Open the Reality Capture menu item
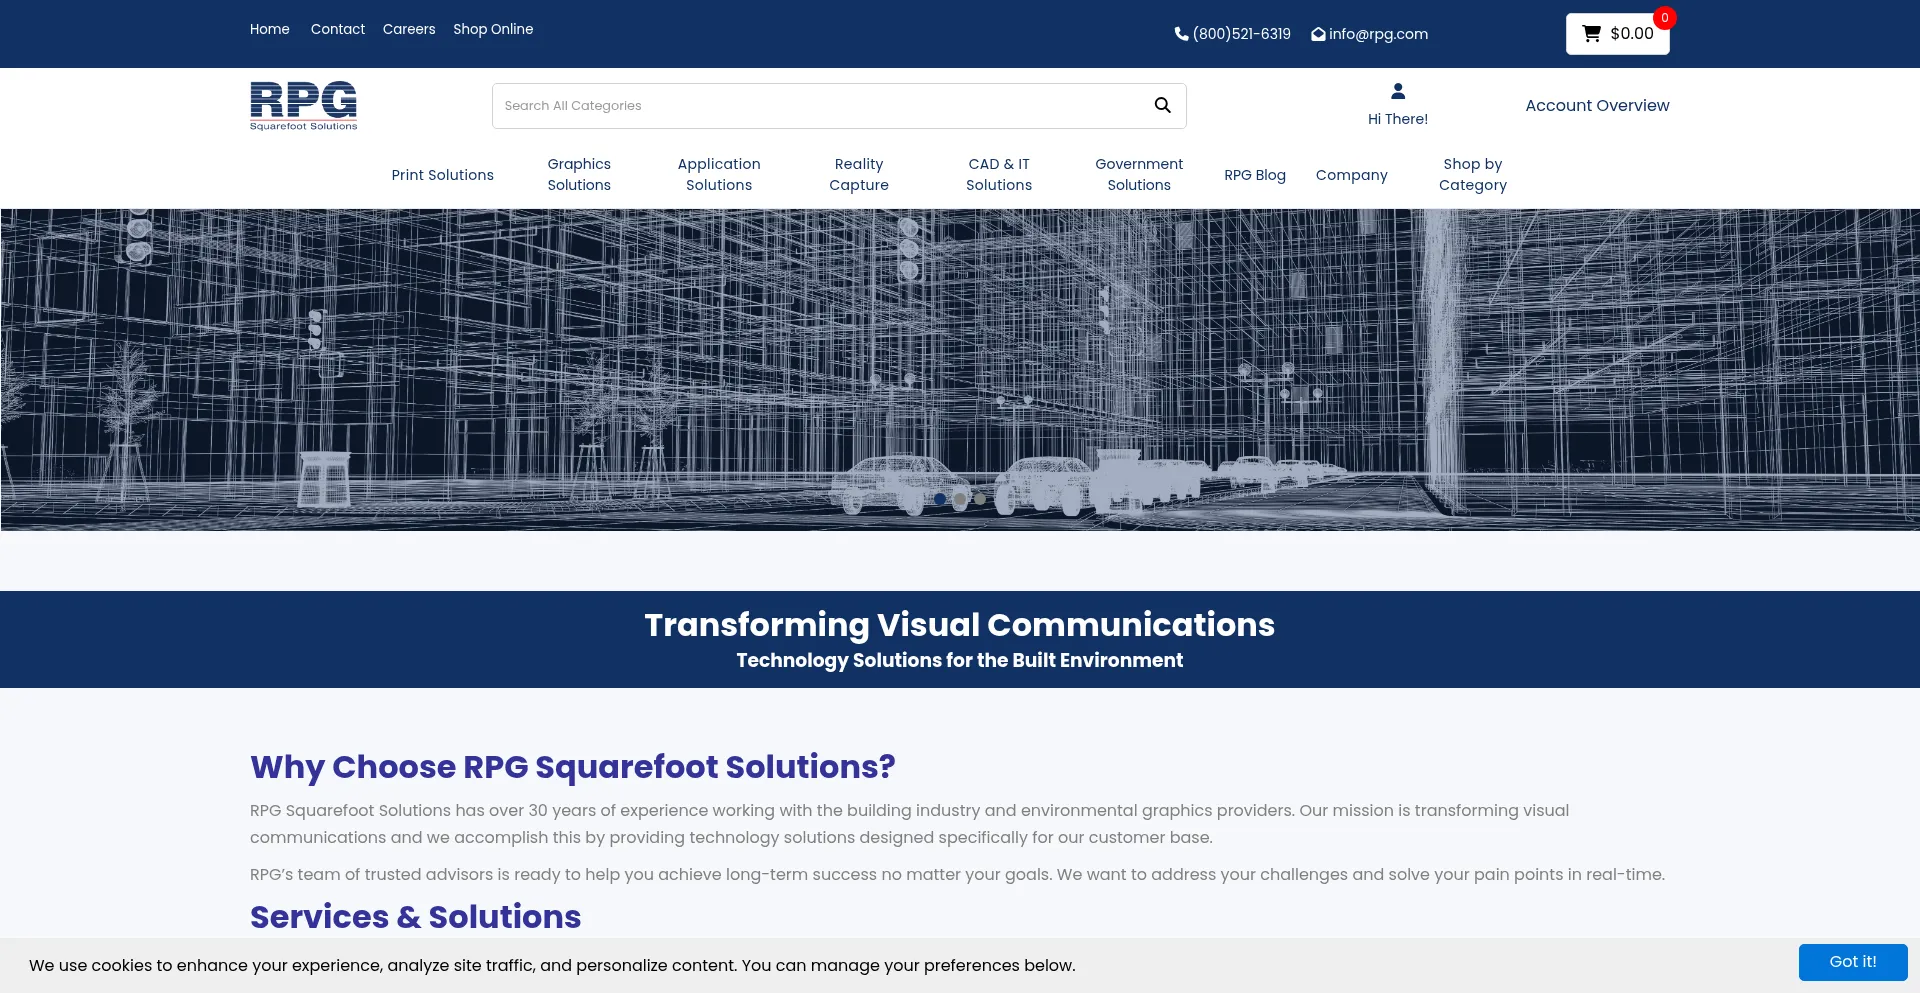 [x=859, y=175]
